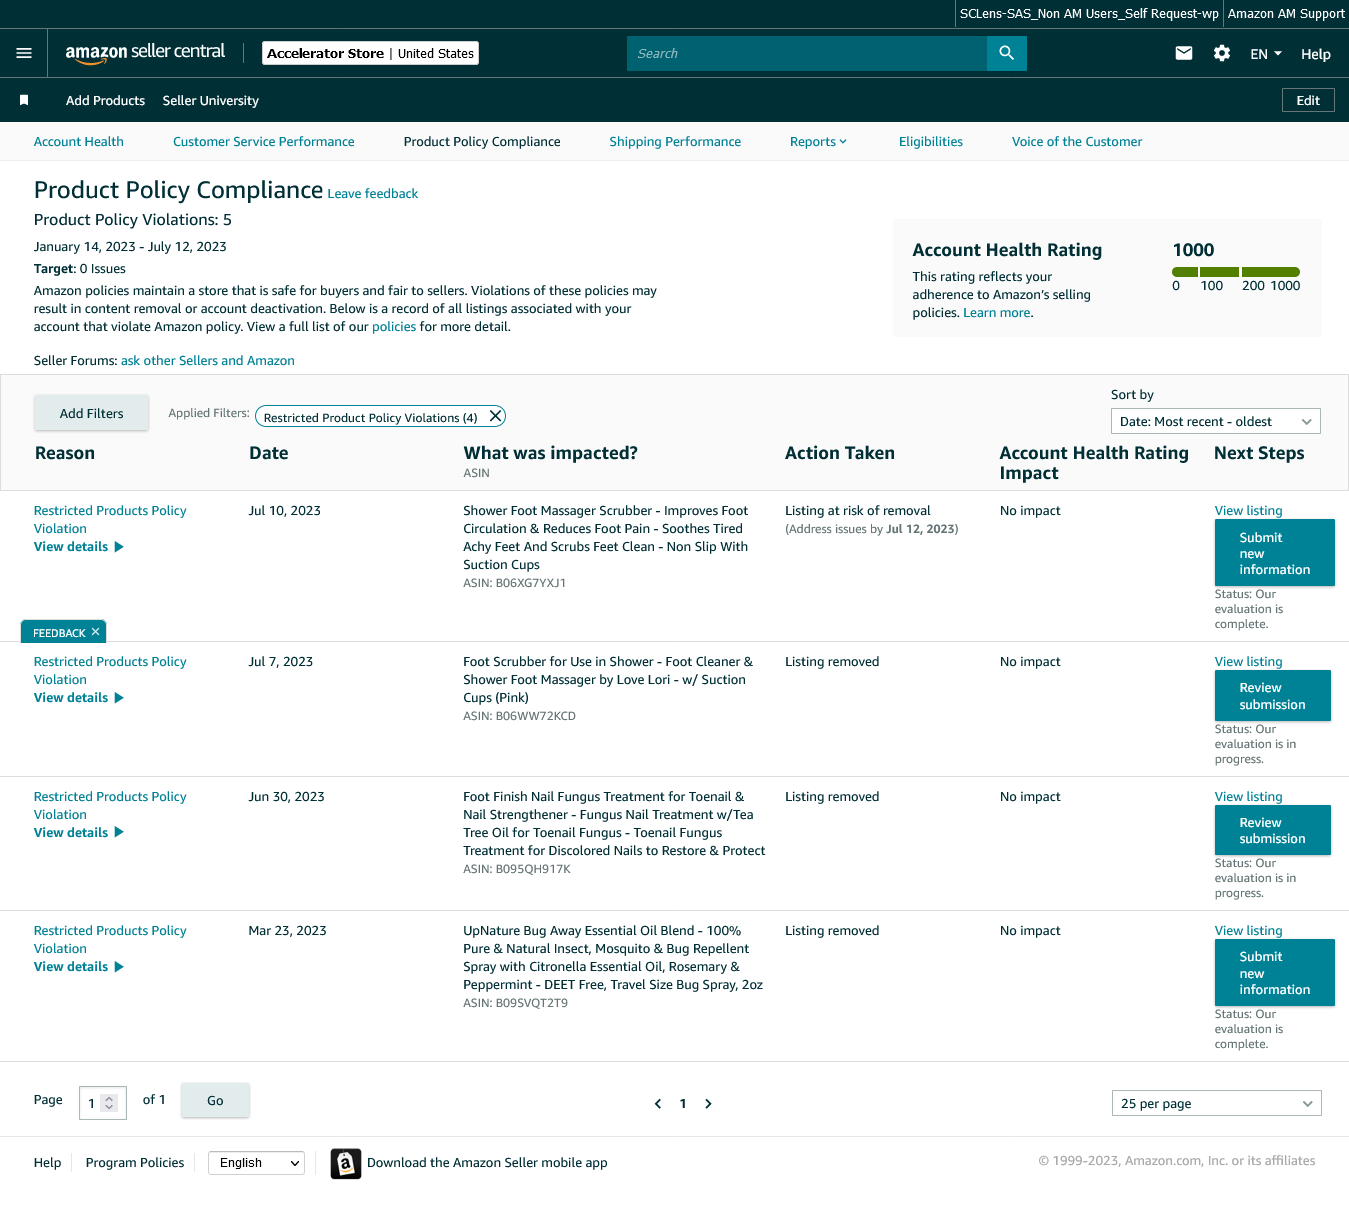This screenshot has height=1220, width=1349.
Task: Click the search magnifier button
Action: point(1006,53)
